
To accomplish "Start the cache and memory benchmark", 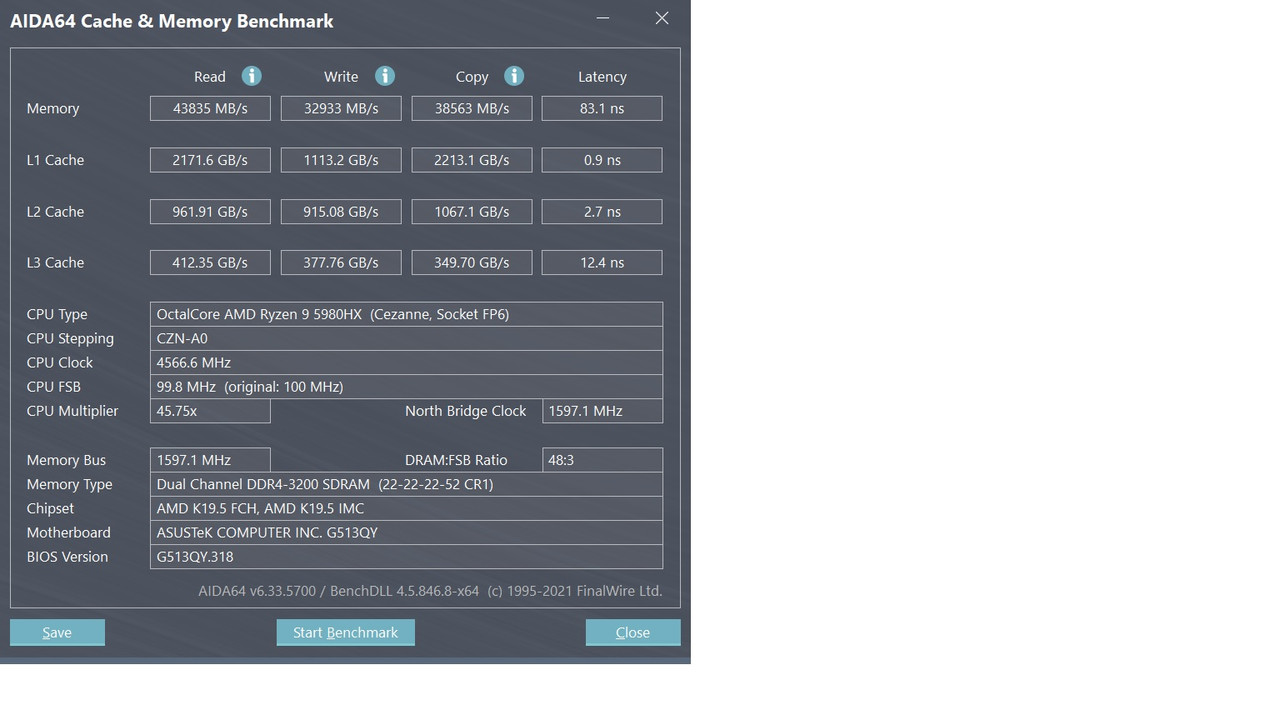I will click(345, 632).
